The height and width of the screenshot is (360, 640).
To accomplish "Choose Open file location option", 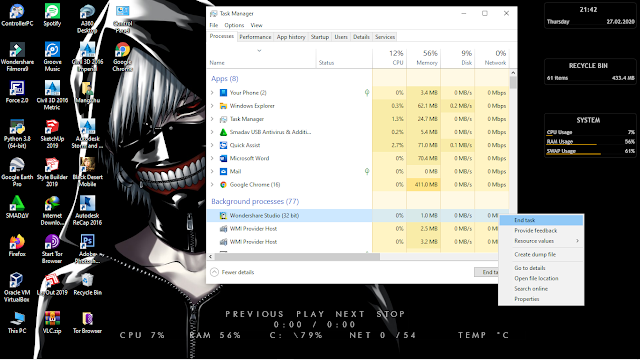I will (x=541, y=278).
